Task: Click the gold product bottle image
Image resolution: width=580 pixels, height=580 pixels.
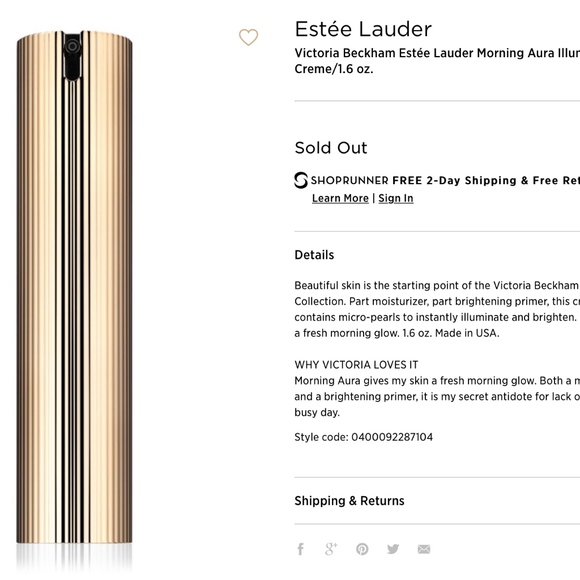Action: [x=74, y=289]
